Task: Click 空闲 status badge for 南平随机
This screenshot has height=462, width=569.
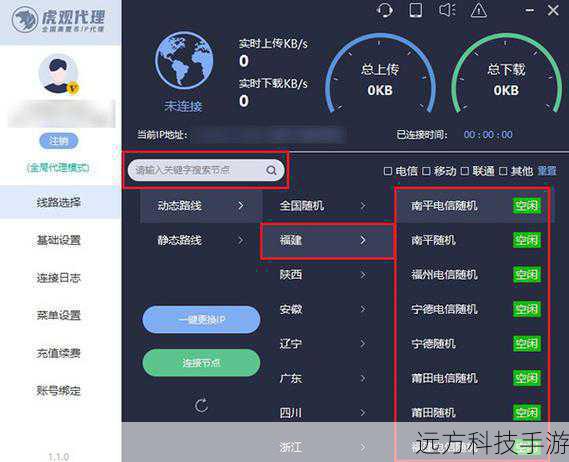Action: pyautogui.click(x=527, y=240)
